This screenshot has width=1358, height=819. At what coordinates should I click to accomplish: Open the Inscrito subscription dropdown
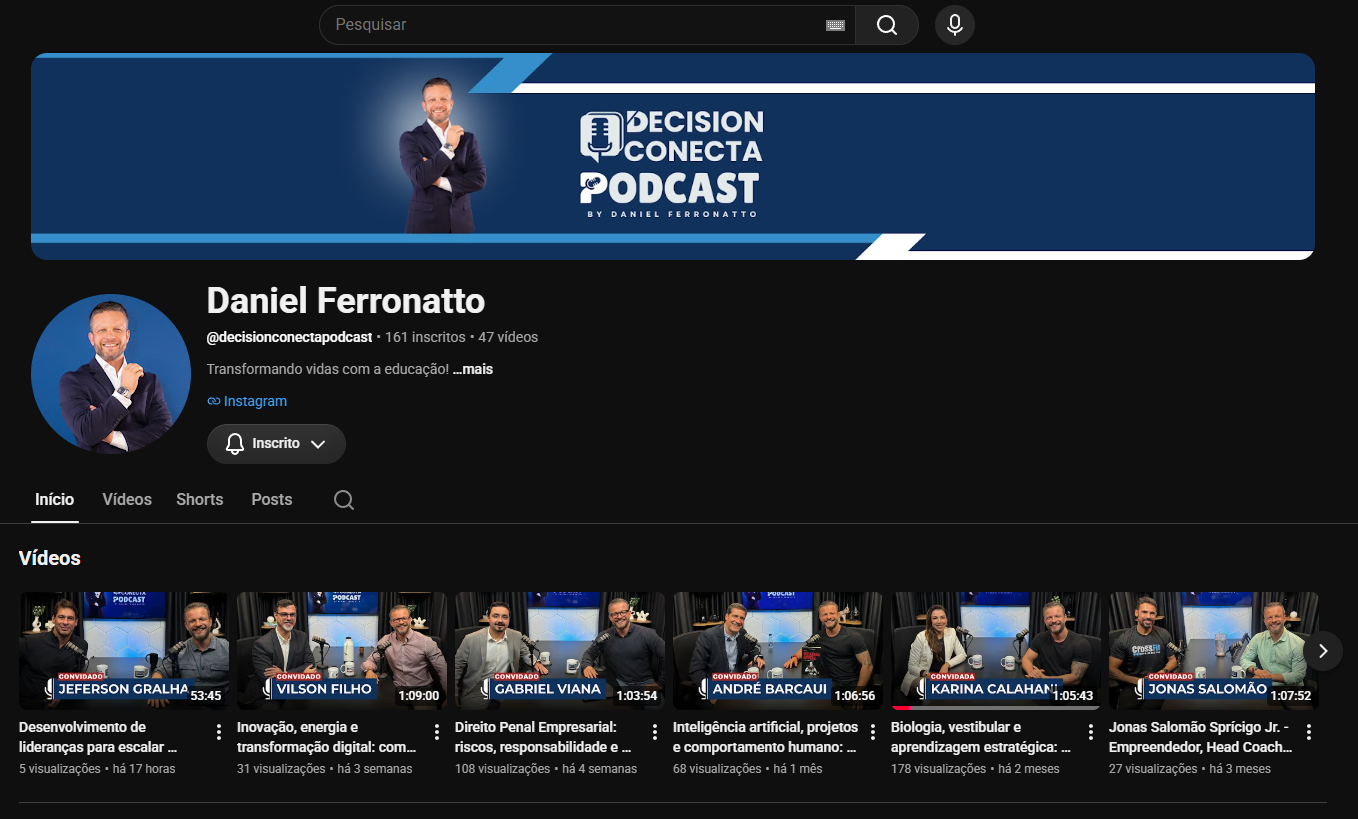point(276,444)
